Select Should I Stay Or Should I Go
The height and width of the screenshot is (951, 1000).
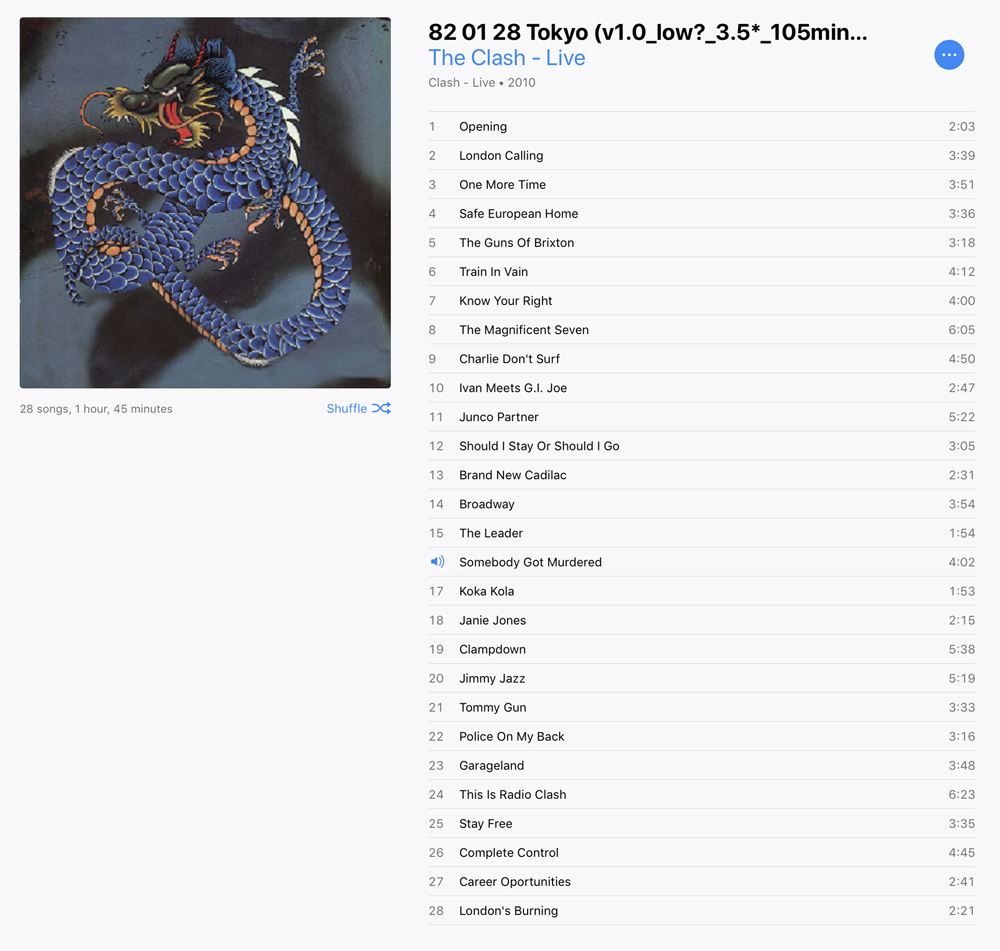[702, 446]
